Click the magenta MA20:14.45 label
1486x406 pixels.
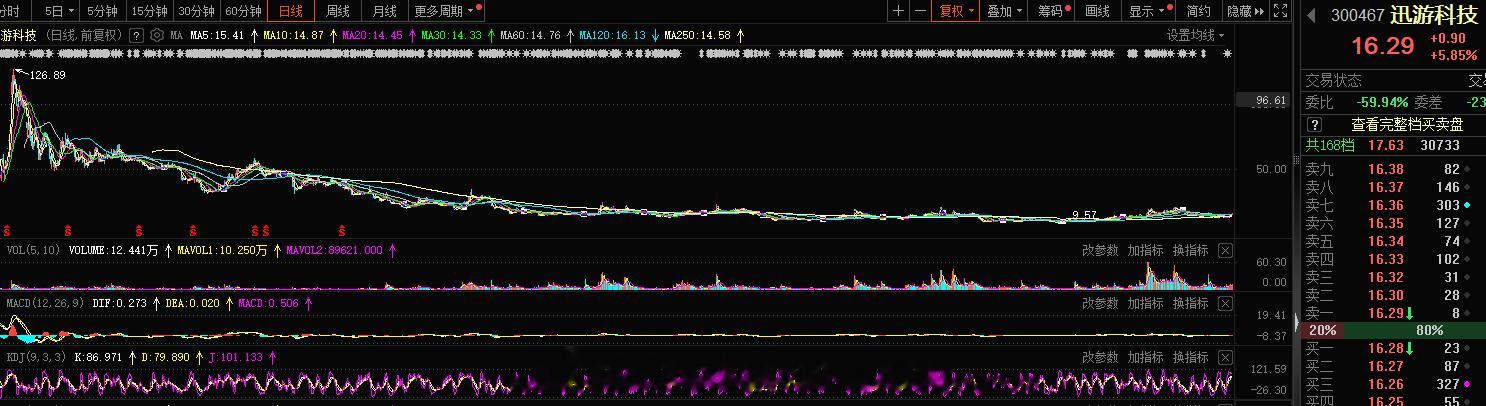coord(373,35)
